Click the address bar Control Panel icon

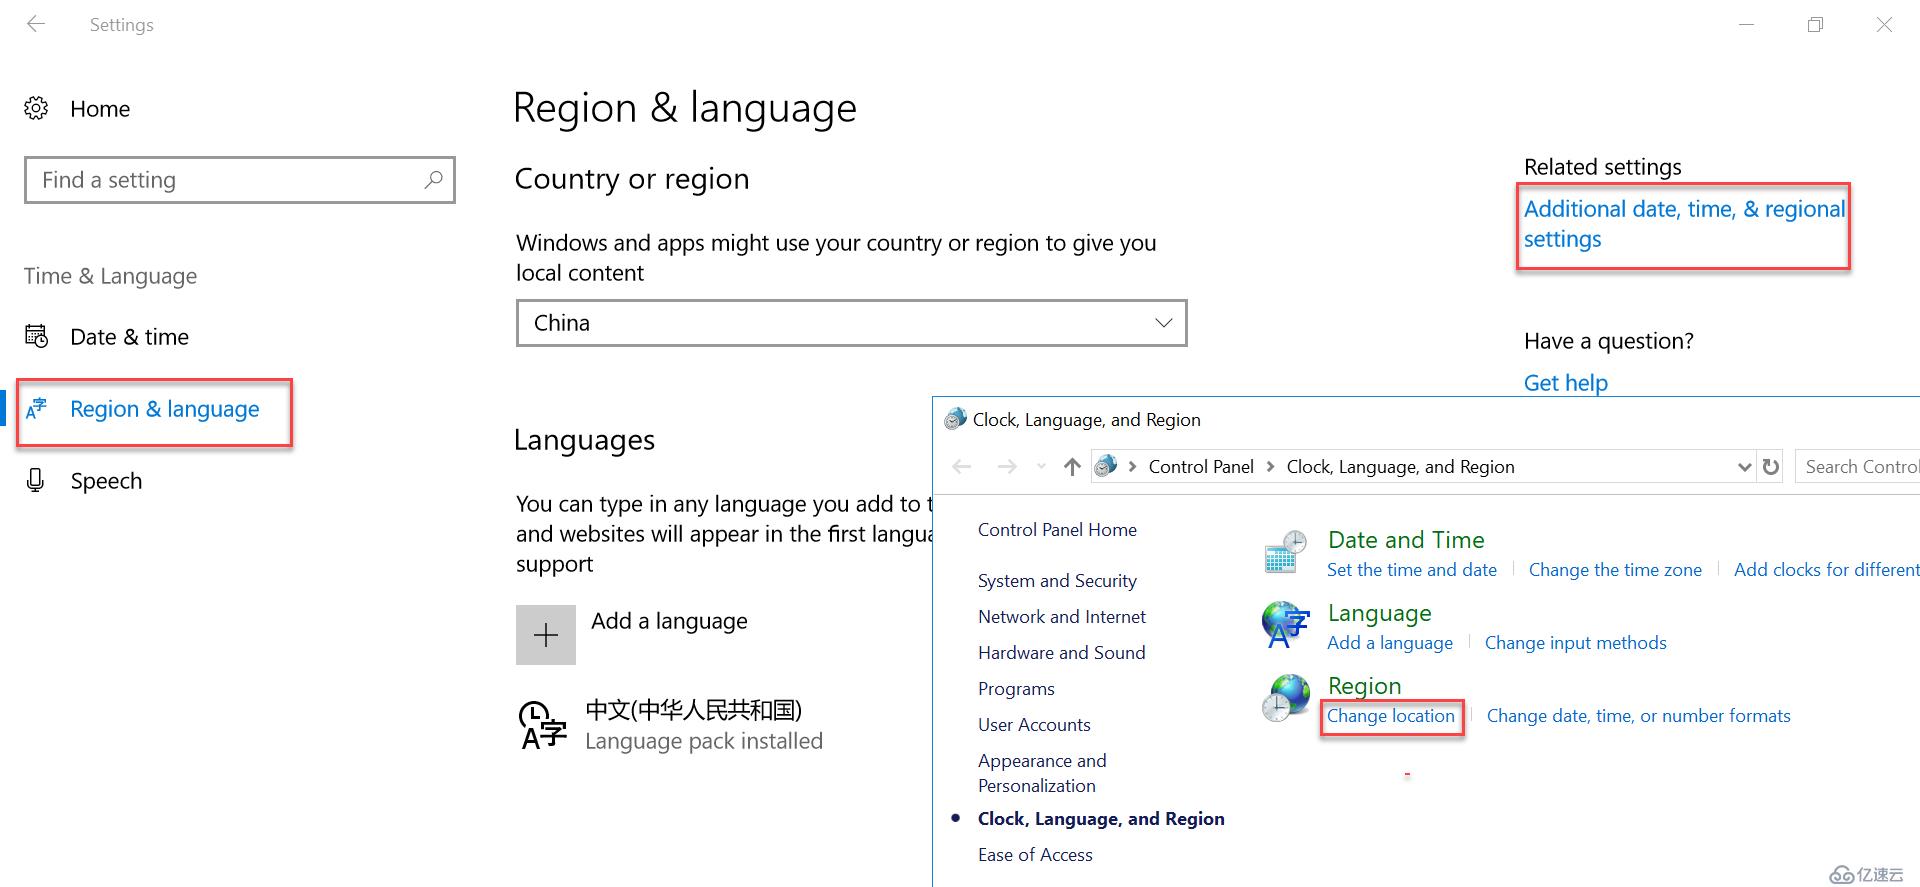pos(1105,466)
